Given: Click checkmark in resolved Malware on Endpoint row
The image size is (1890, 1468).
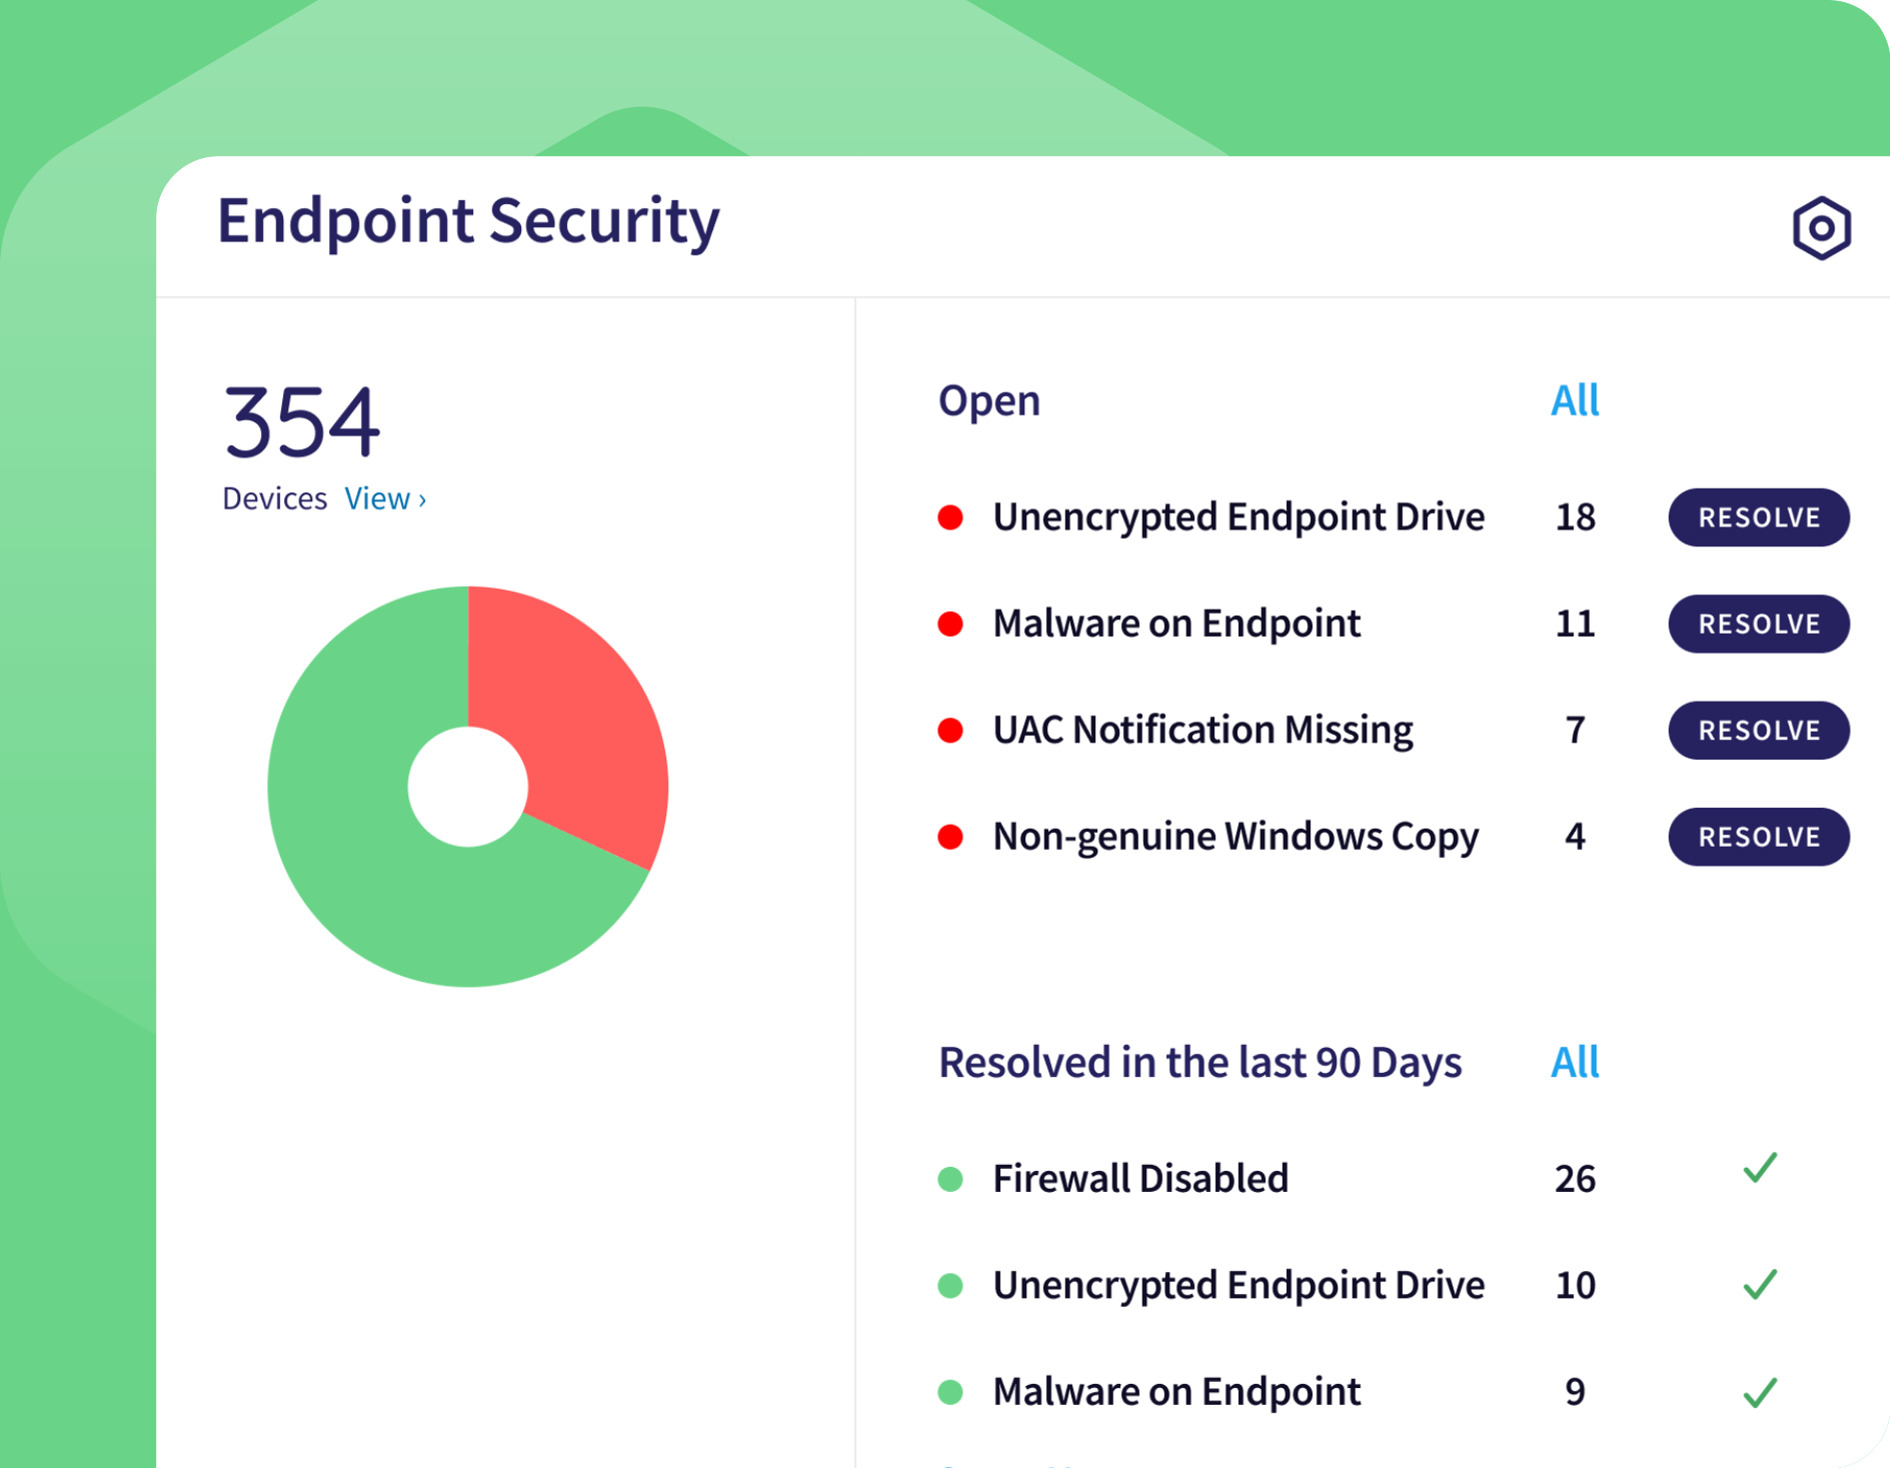Looking at the screenshot, I should [x=1760, y=1392].
